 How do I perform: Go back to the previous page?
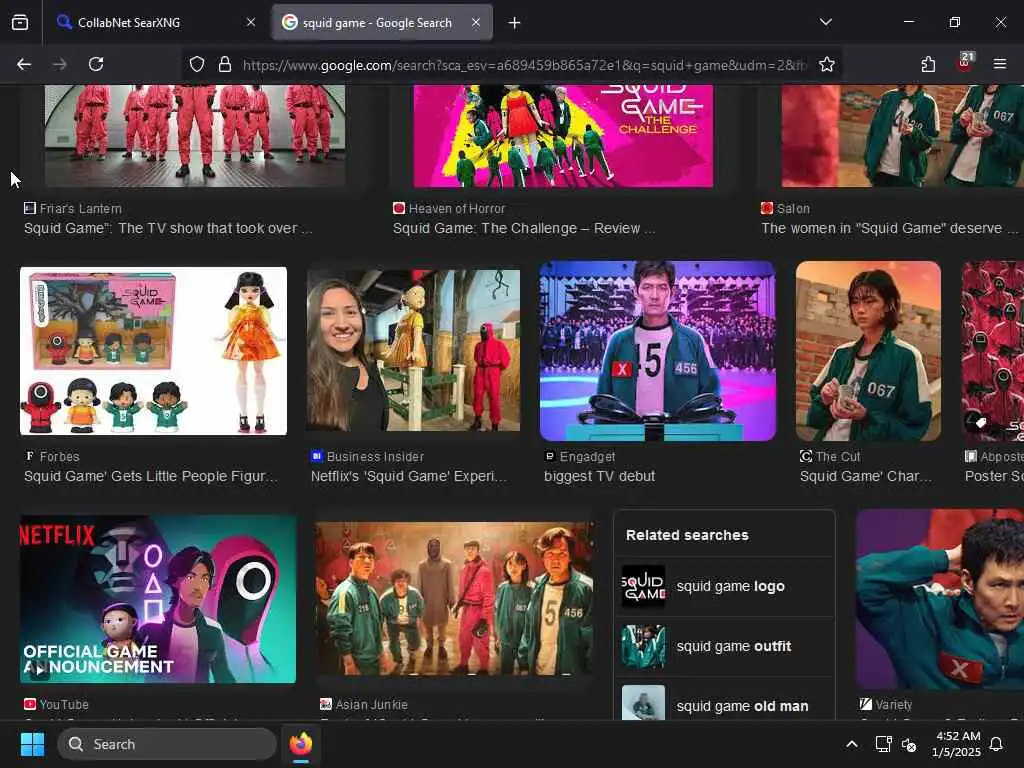(24, 64)
